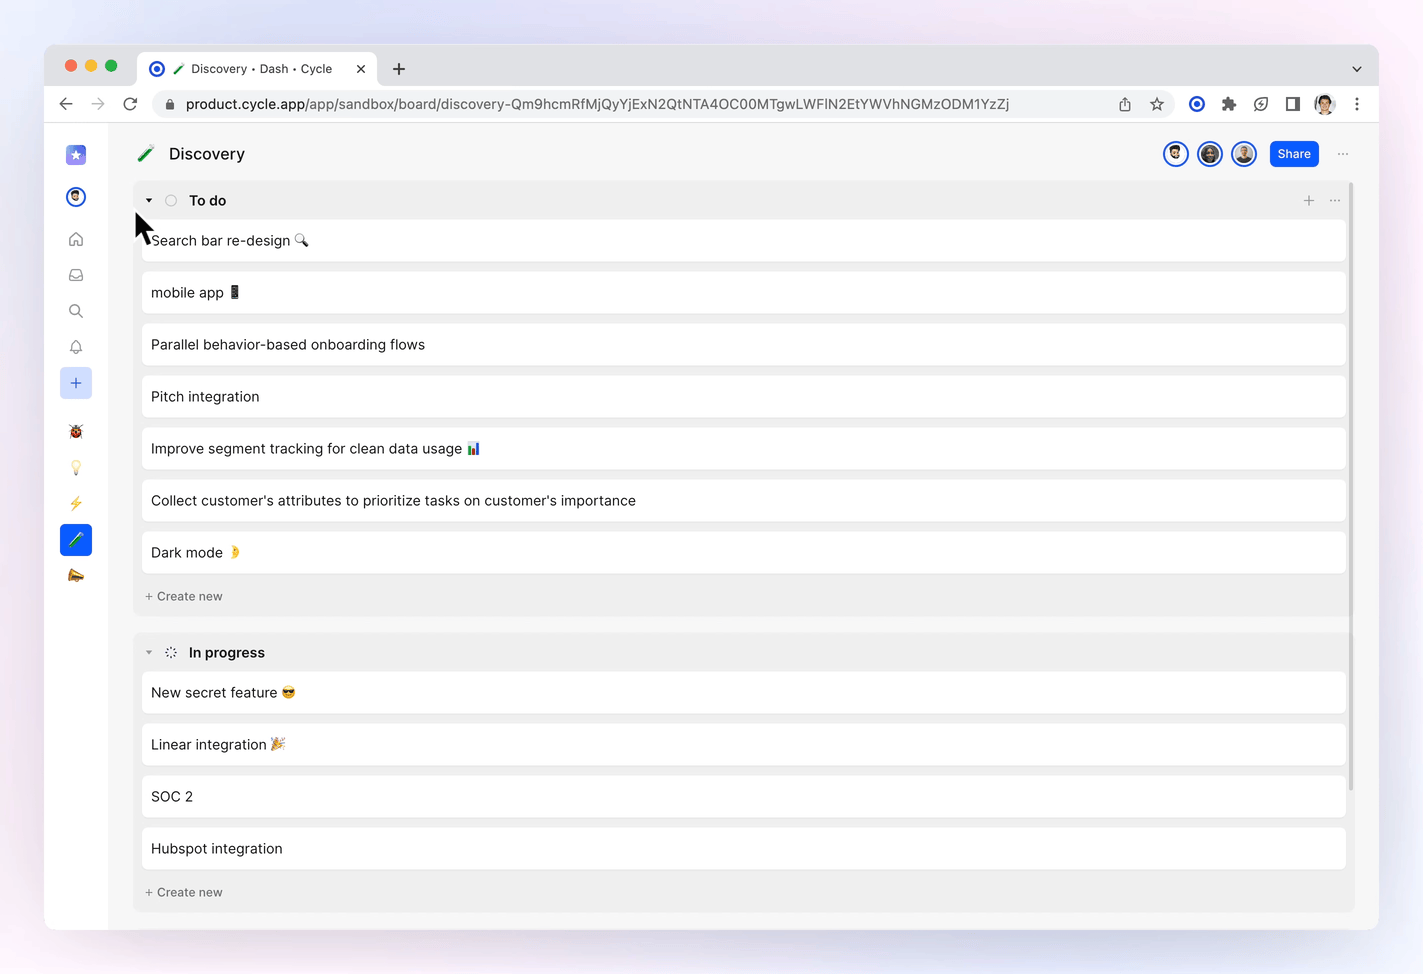Open the ladybug bugs board
Screen dimensions: 1423x974
(76, 432)
